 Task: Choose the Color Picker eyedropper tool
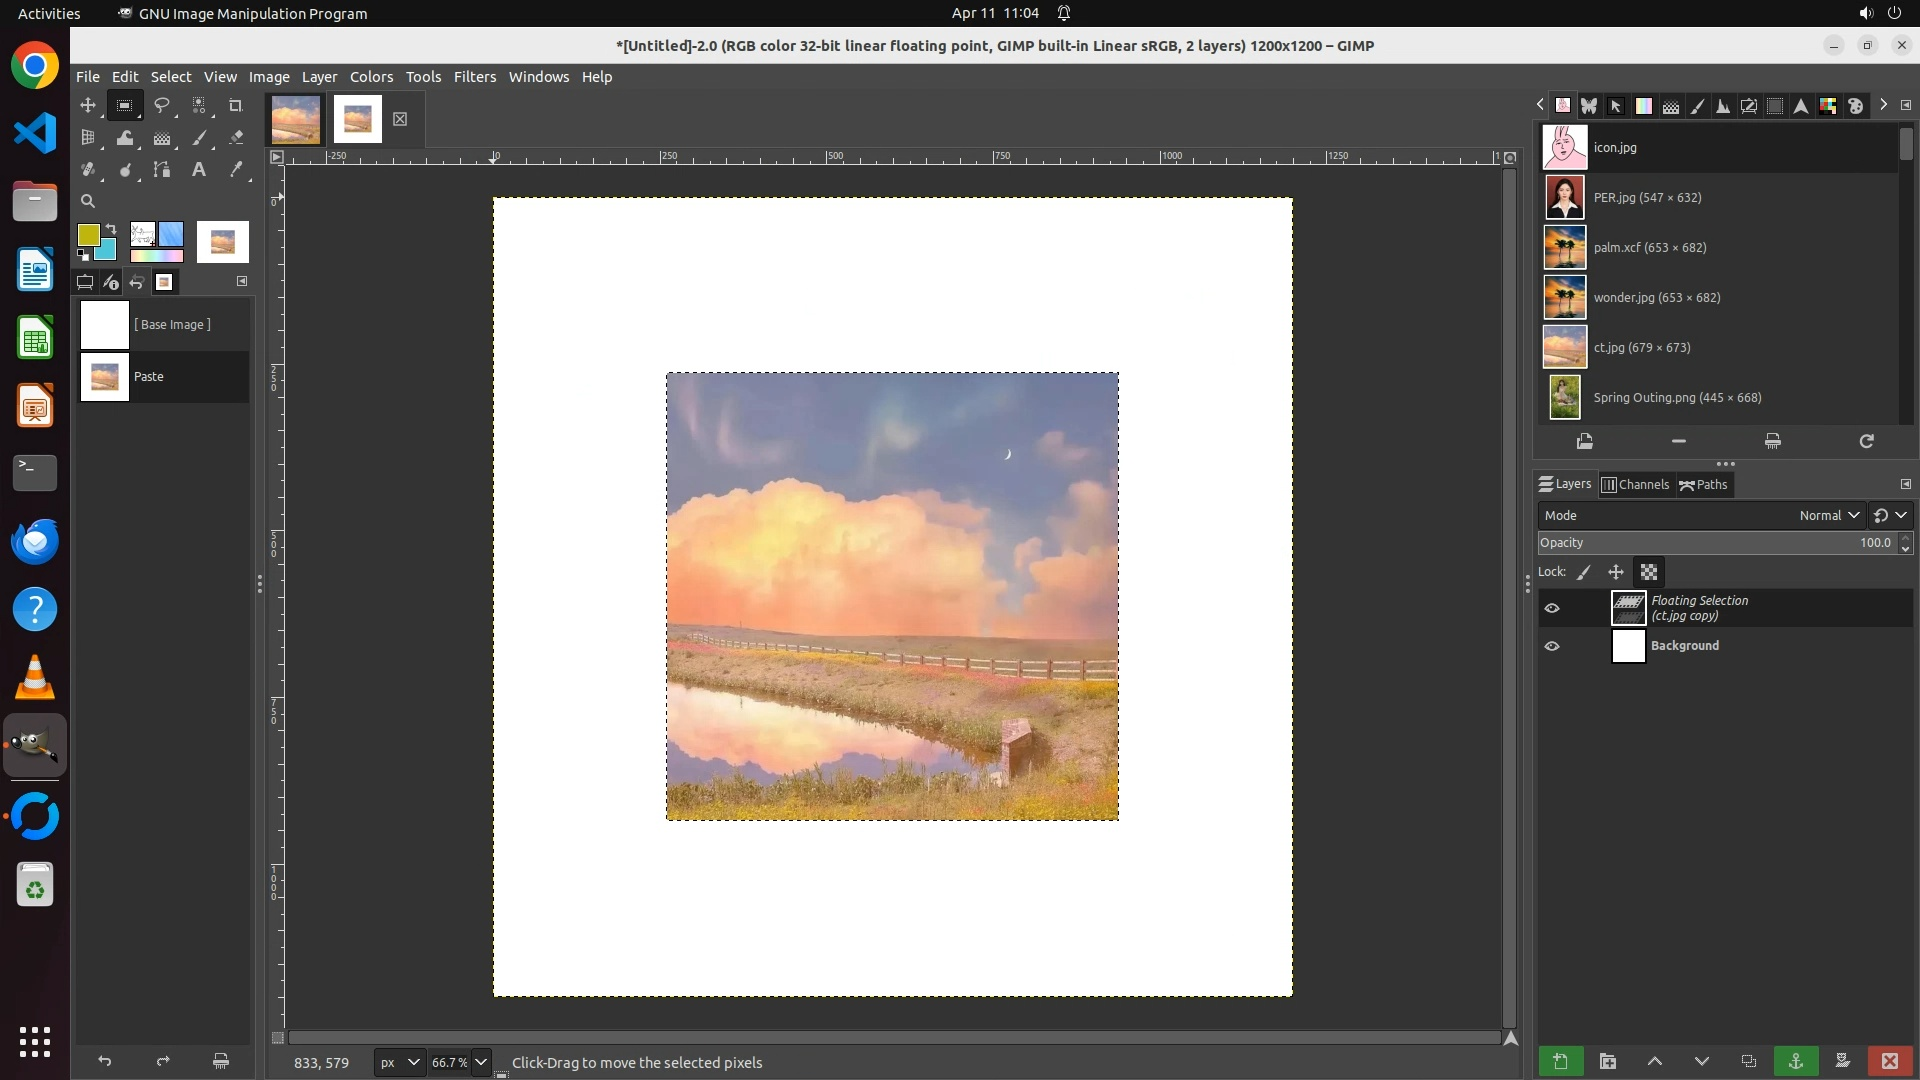[x=236, y=170]
